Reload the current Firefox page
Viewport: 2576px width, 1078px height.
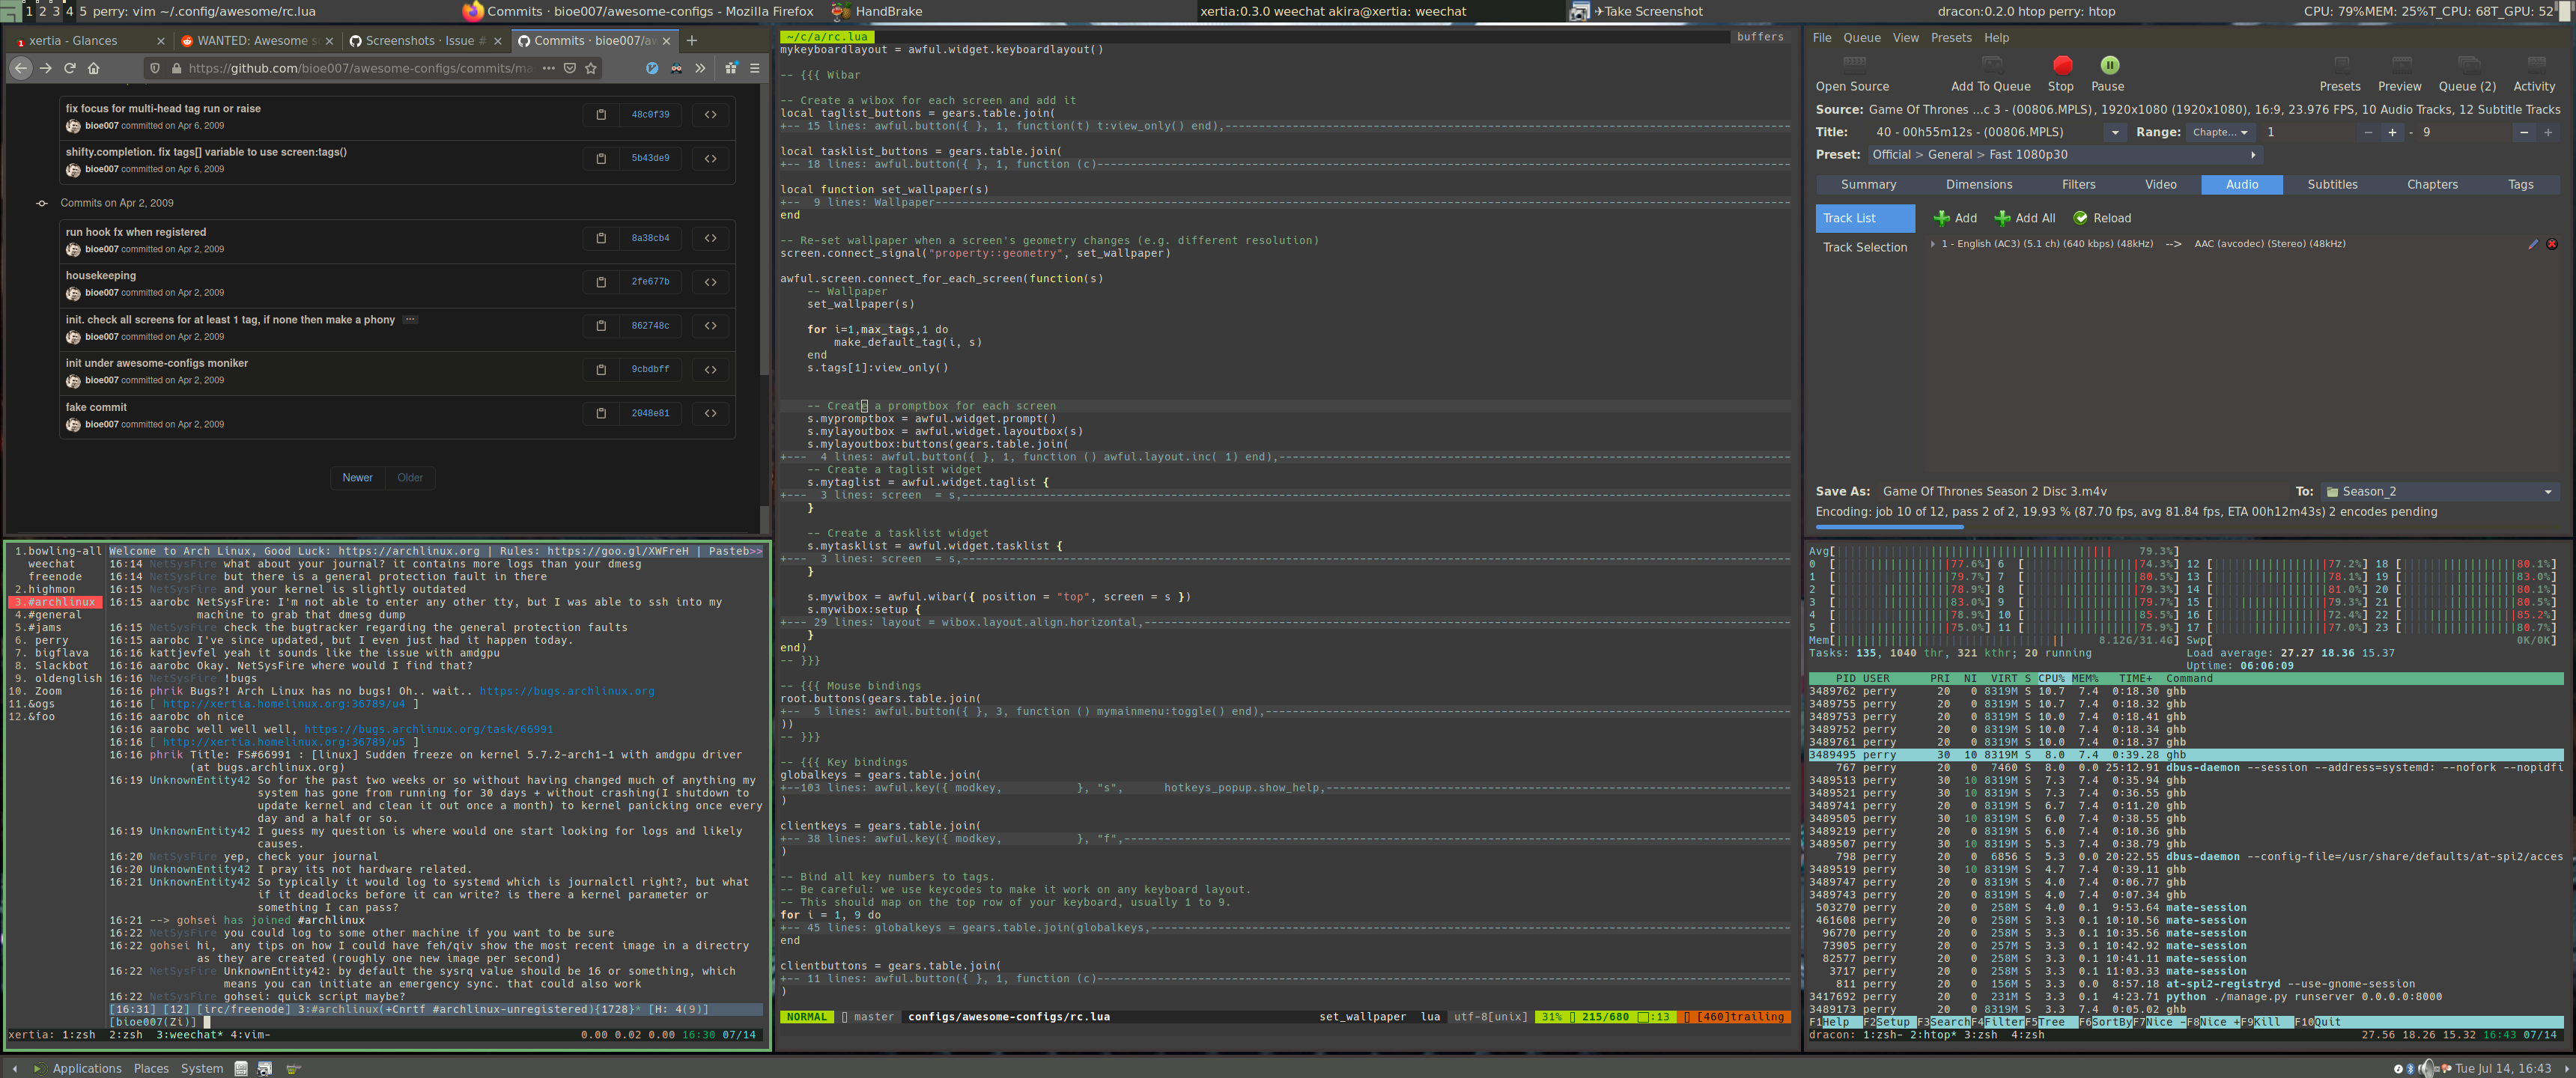70,68
